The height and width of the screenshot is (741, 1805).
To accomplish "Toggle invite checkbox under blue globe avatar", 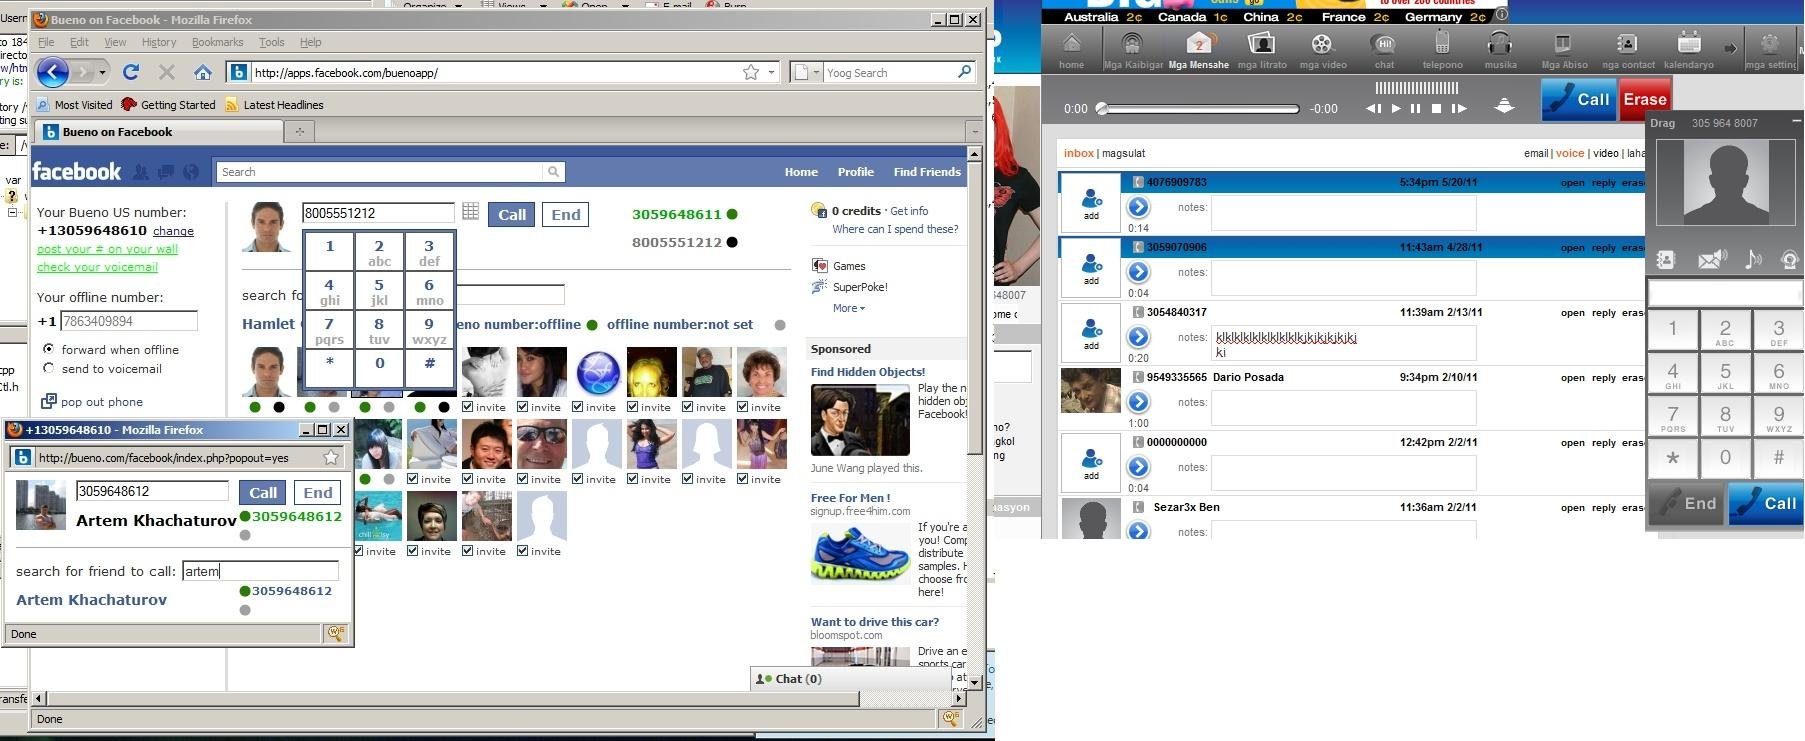I will point(577,407).
